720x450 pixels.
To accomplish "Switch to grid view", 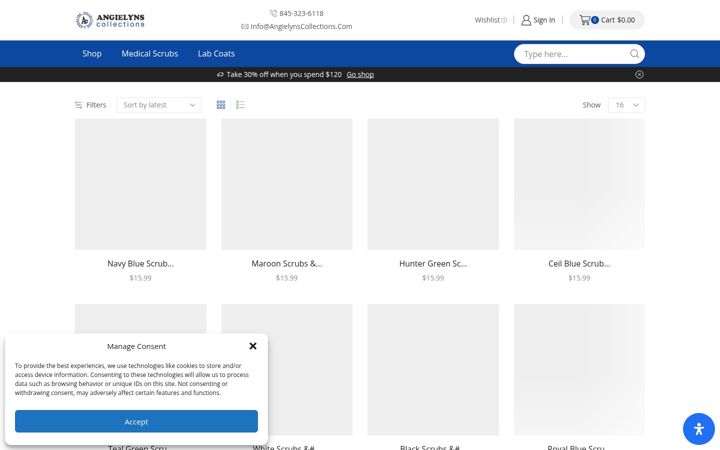I will tap(221, 105).
